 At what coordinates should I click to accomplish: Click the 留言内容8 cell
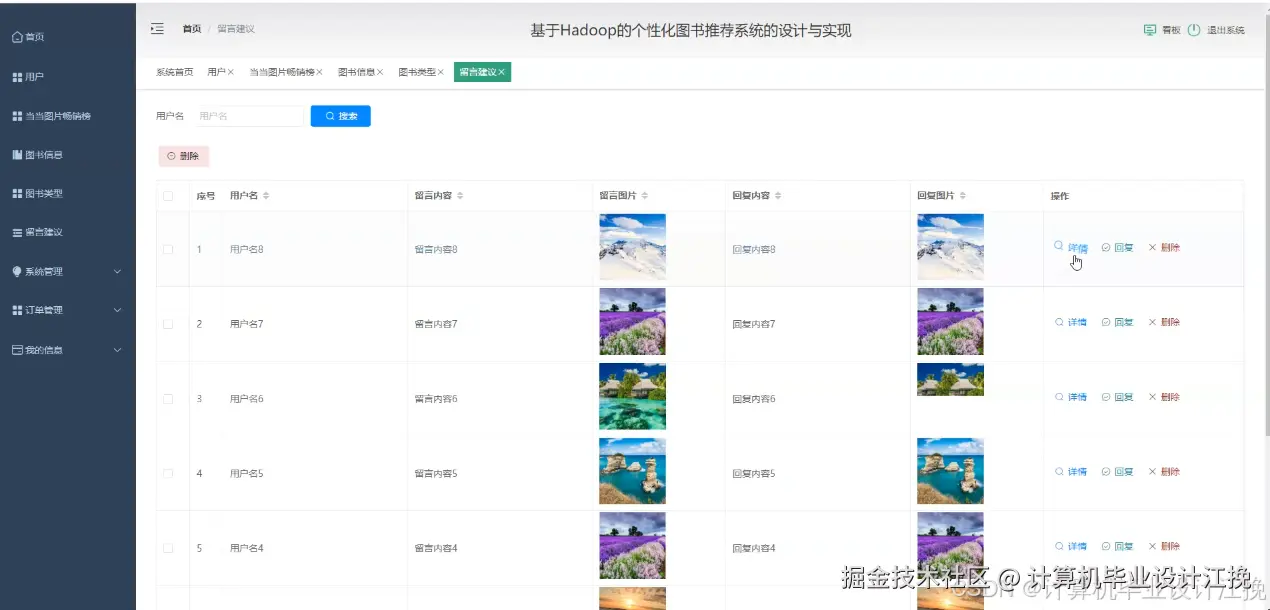[436, 249]
